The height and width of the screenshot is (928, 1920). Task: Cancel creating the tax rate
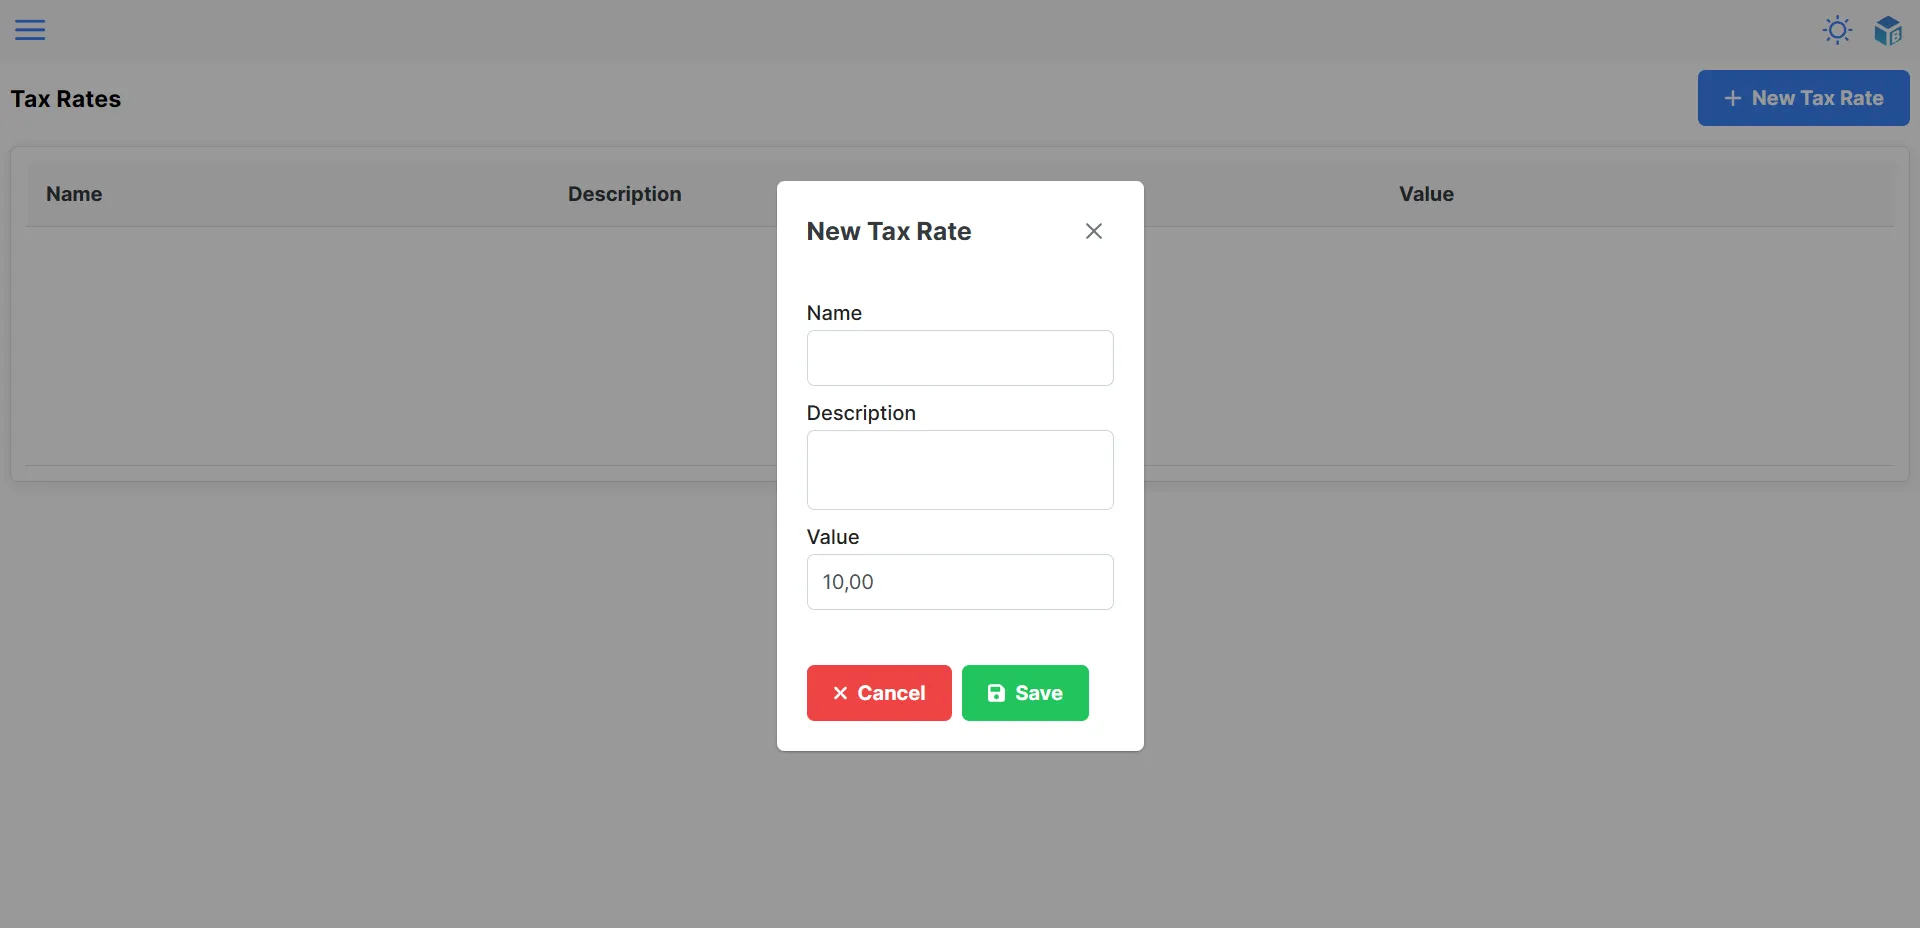[878, 693]
